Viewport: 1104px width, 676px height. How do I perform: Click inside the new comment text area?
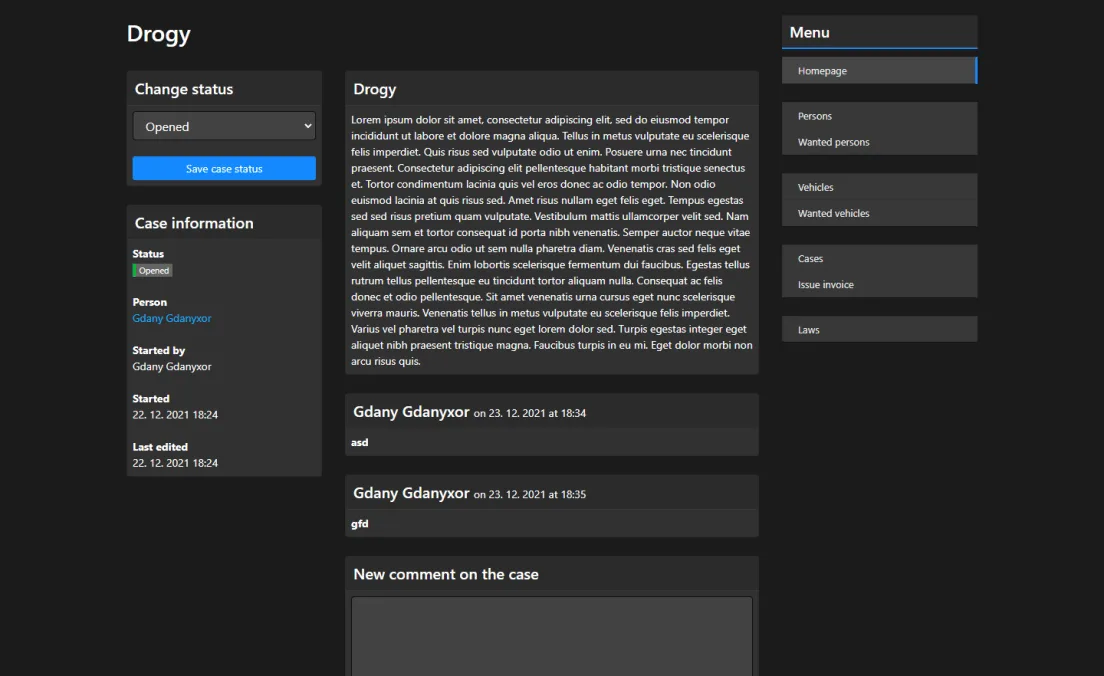click(x=551, y=635)
